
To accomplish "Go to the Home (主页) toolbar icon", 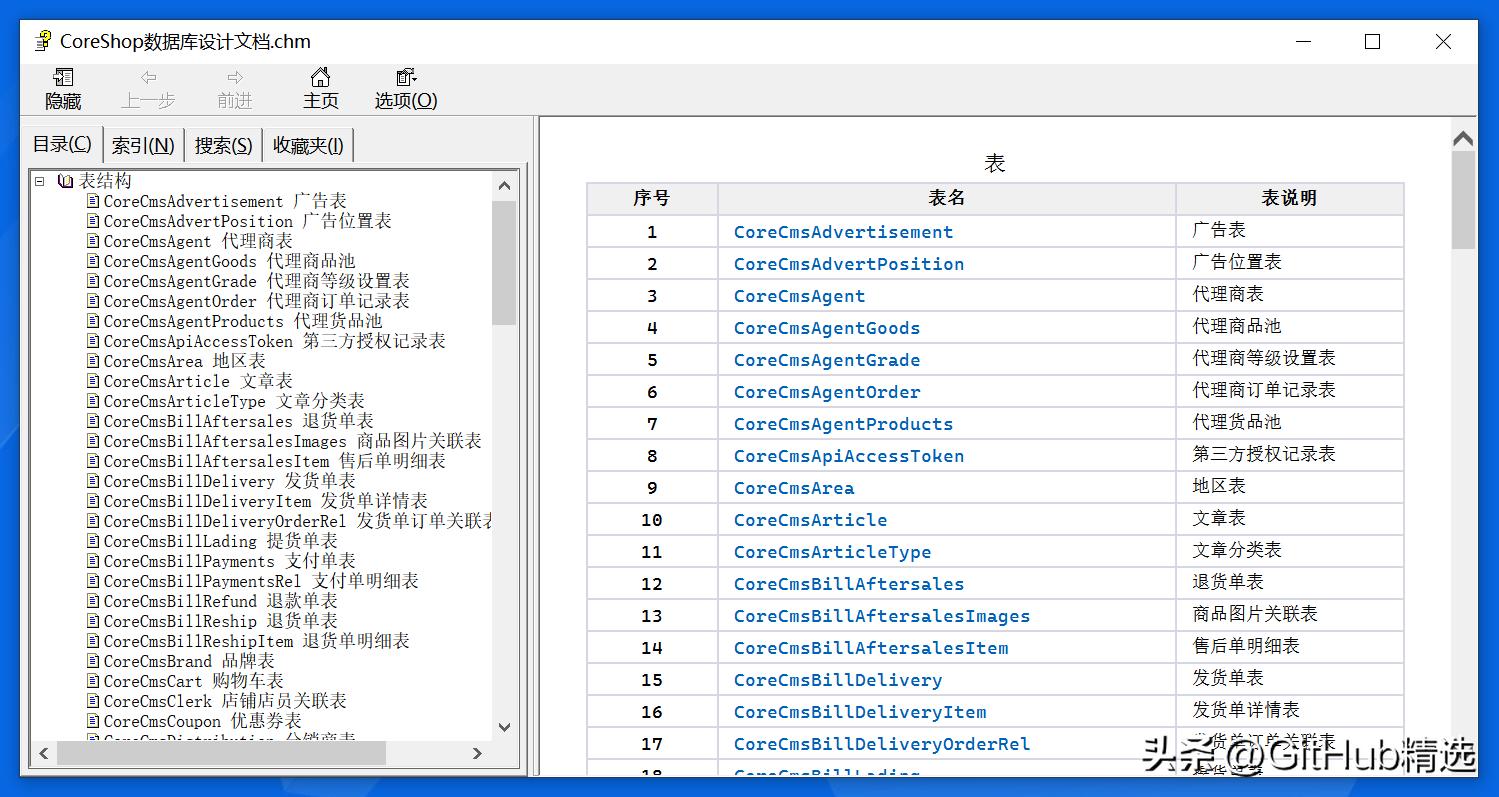I will coord(320,78).
